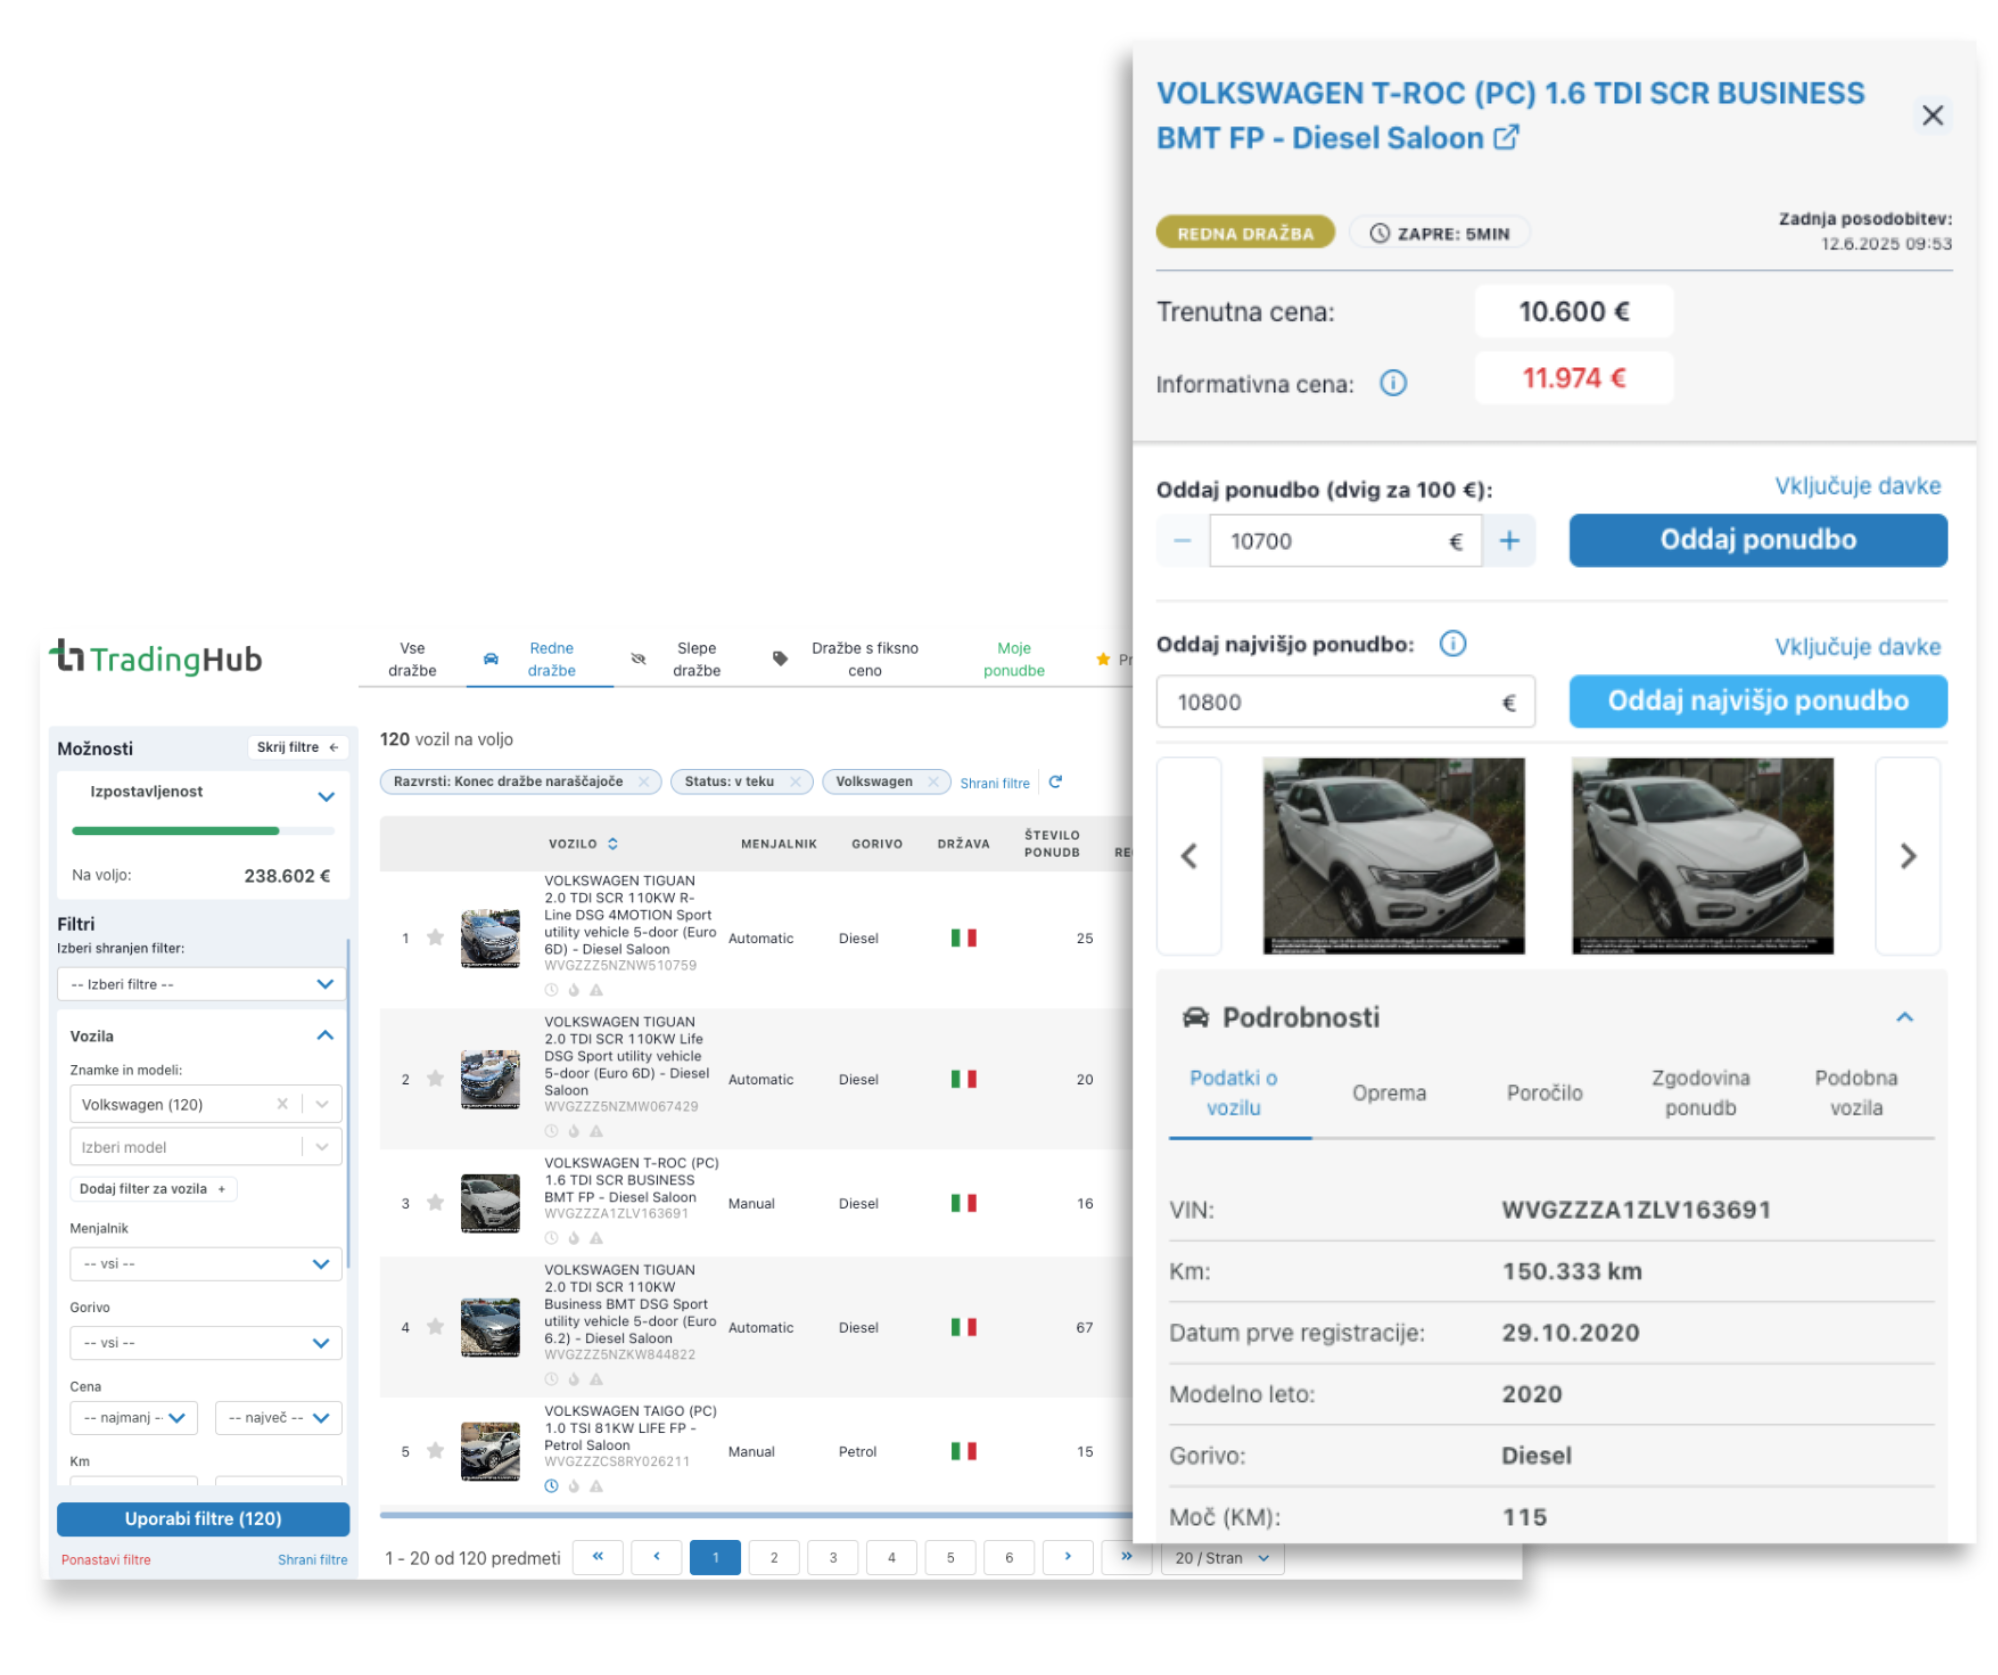Sort by the VOZILO column arrows
Screen dimensions: 1998x1675
(613, 844)
